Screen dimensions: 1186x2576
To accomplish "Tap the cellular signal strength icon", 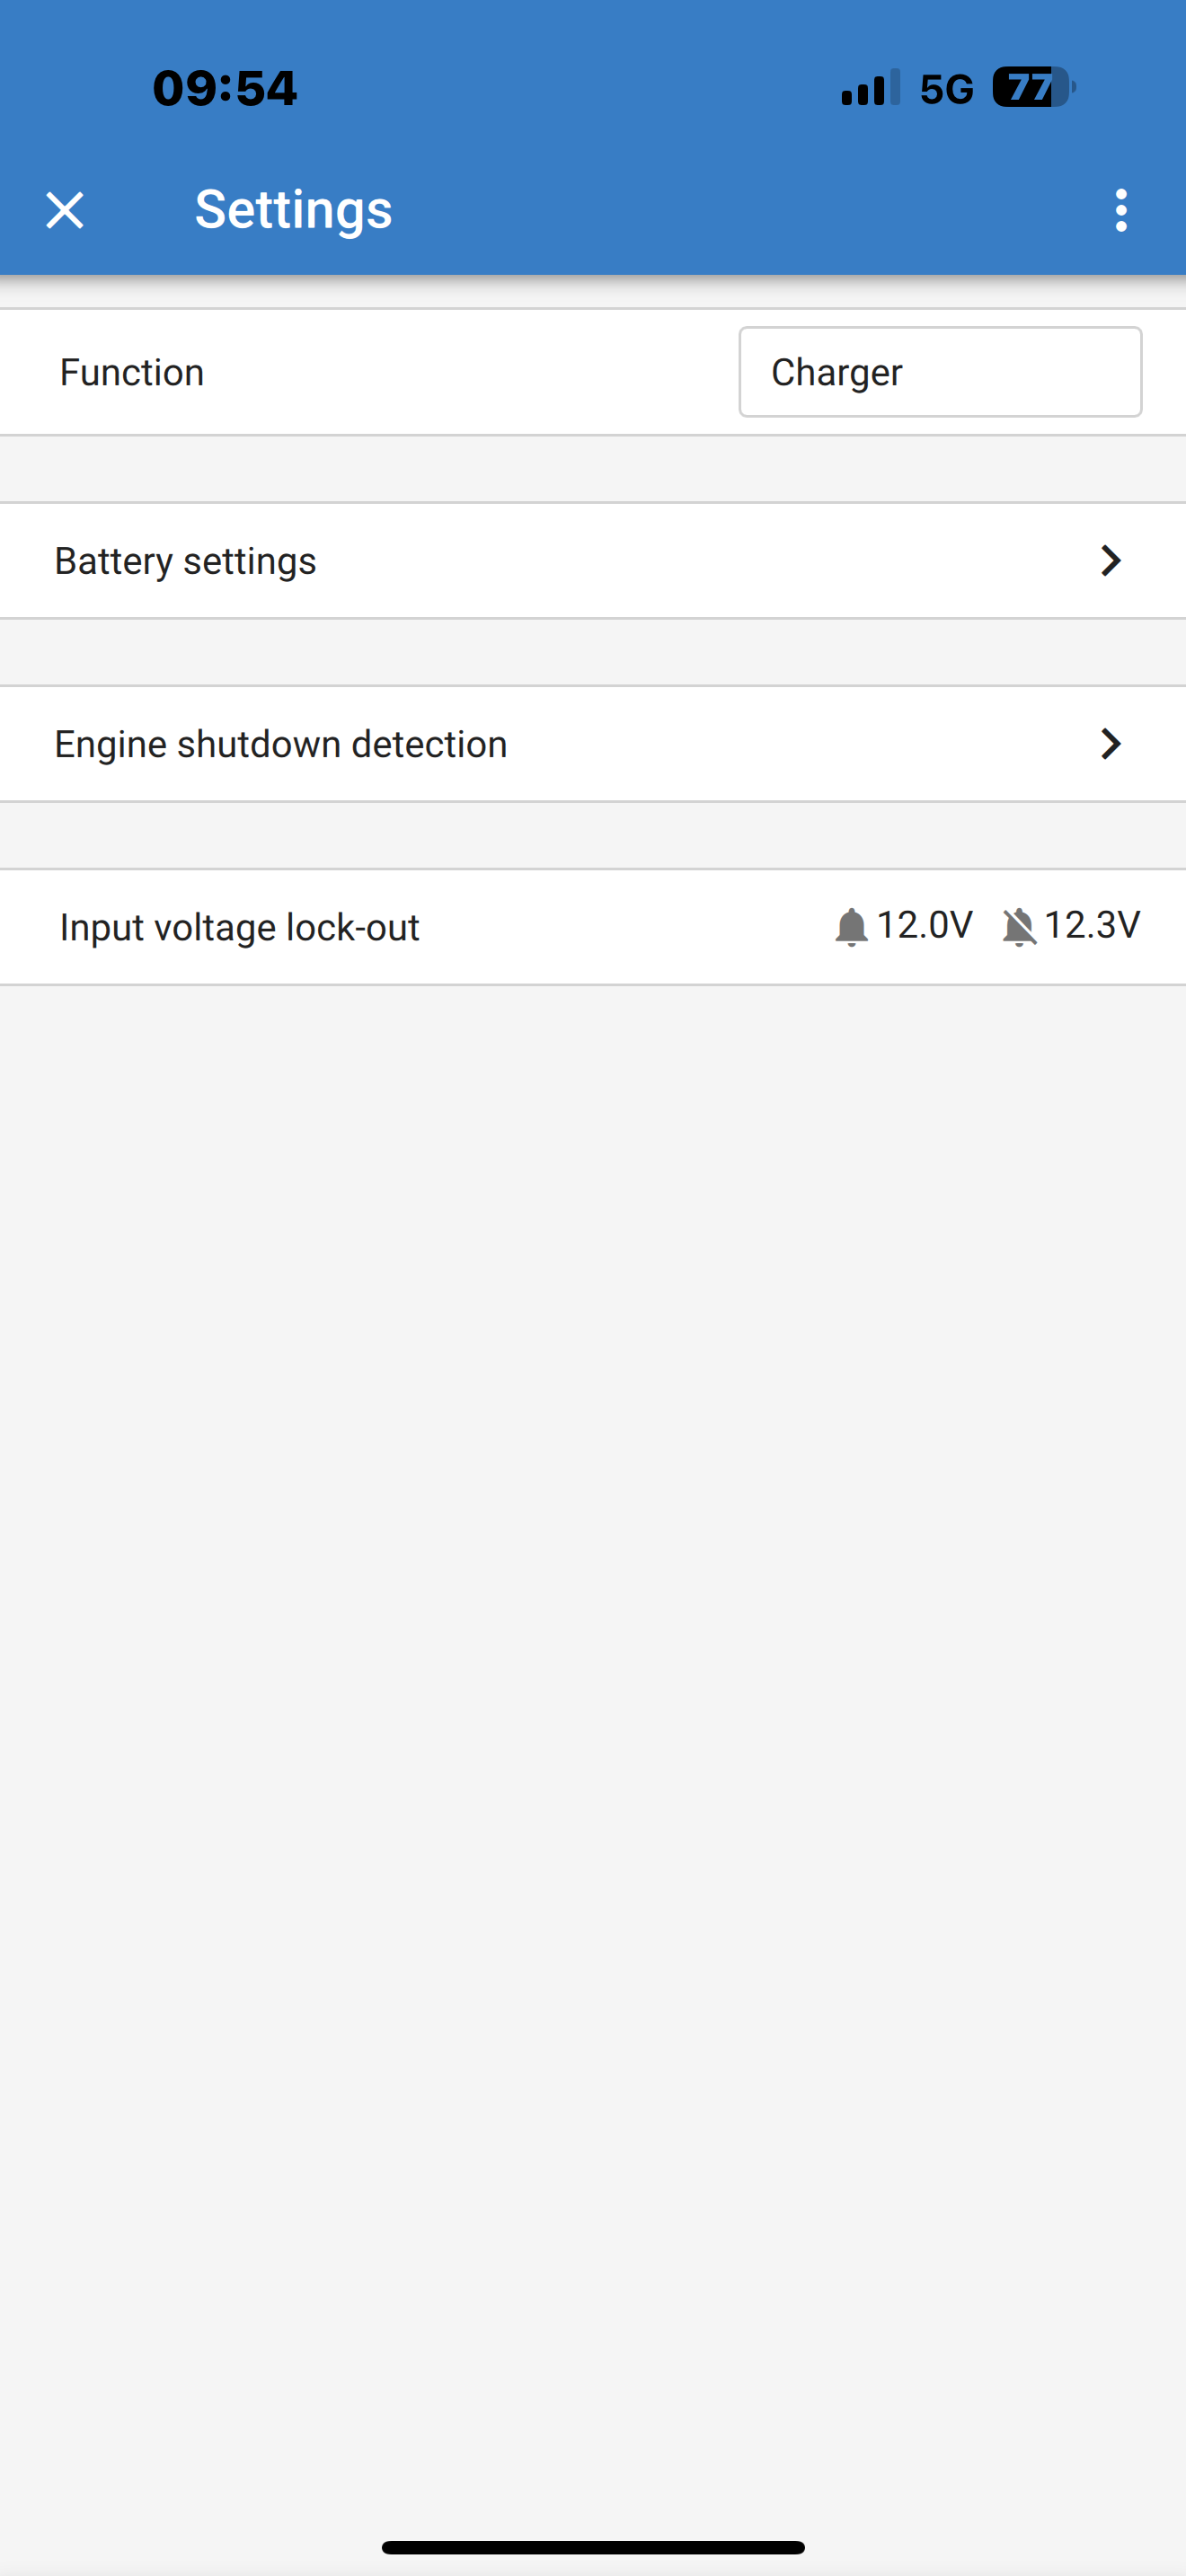I will pyautogui.click(x=870, y=88).
